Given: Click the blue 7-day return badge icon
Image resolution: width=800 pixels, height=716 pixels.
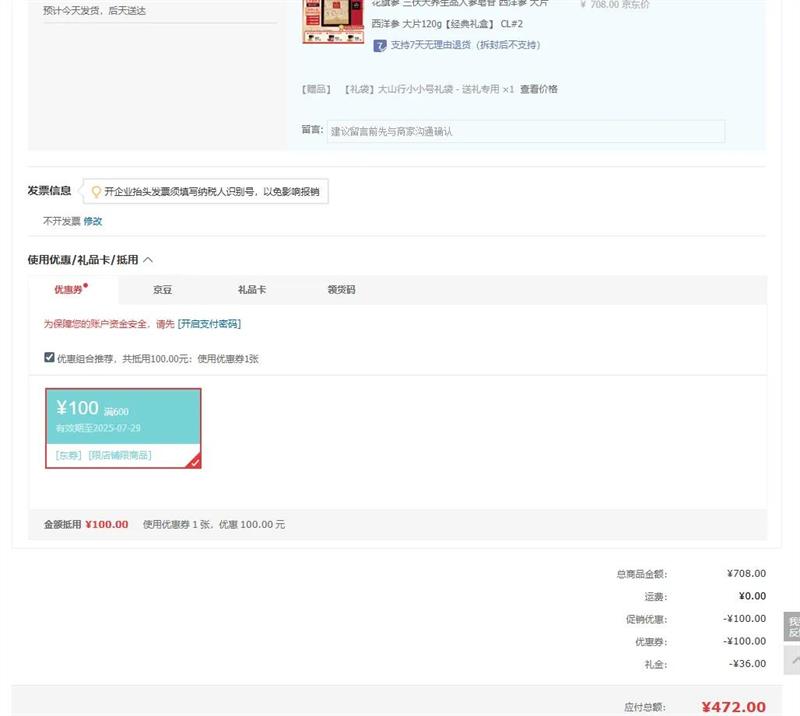Looking at the screenshot, I should [x=380, y=45].
